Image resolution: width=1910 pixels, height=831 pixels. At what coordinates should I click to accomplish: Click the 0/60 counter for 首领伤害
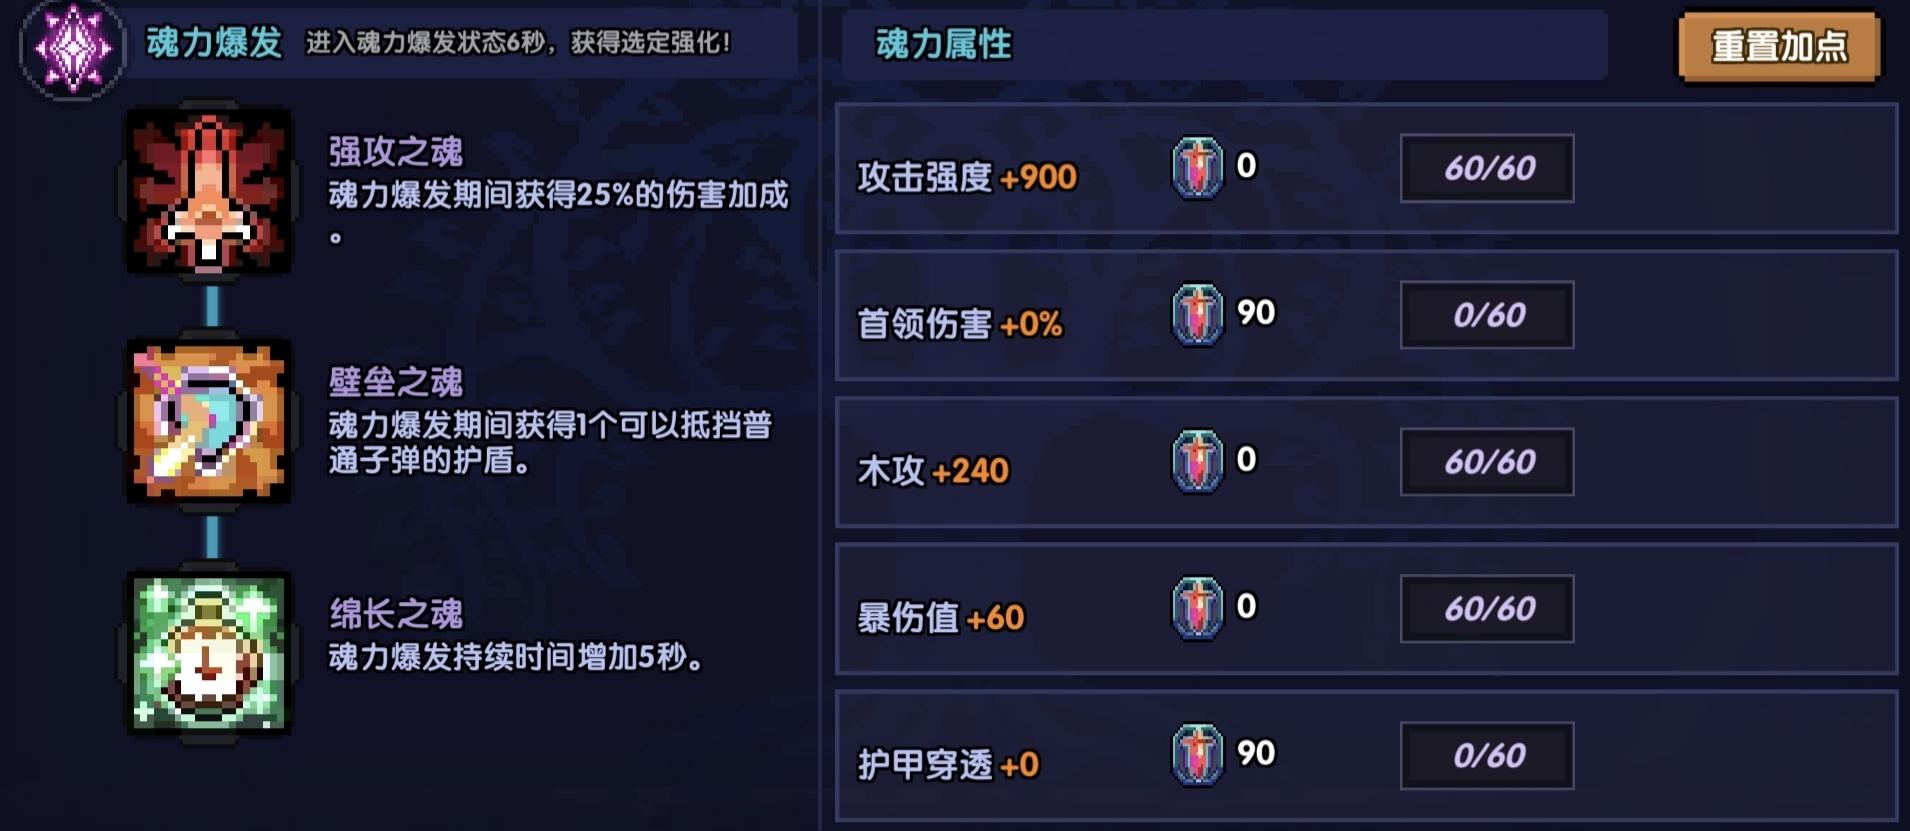point(1485,312)
